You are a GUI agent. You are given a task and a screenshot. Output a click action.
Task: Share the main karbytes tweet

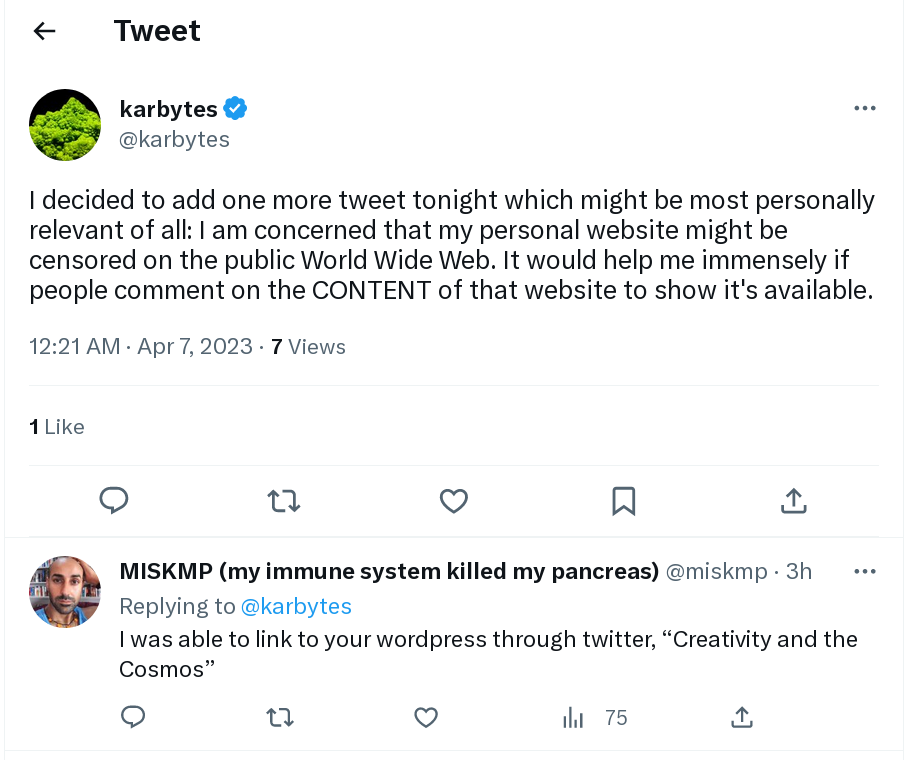(x=793, y=501)
